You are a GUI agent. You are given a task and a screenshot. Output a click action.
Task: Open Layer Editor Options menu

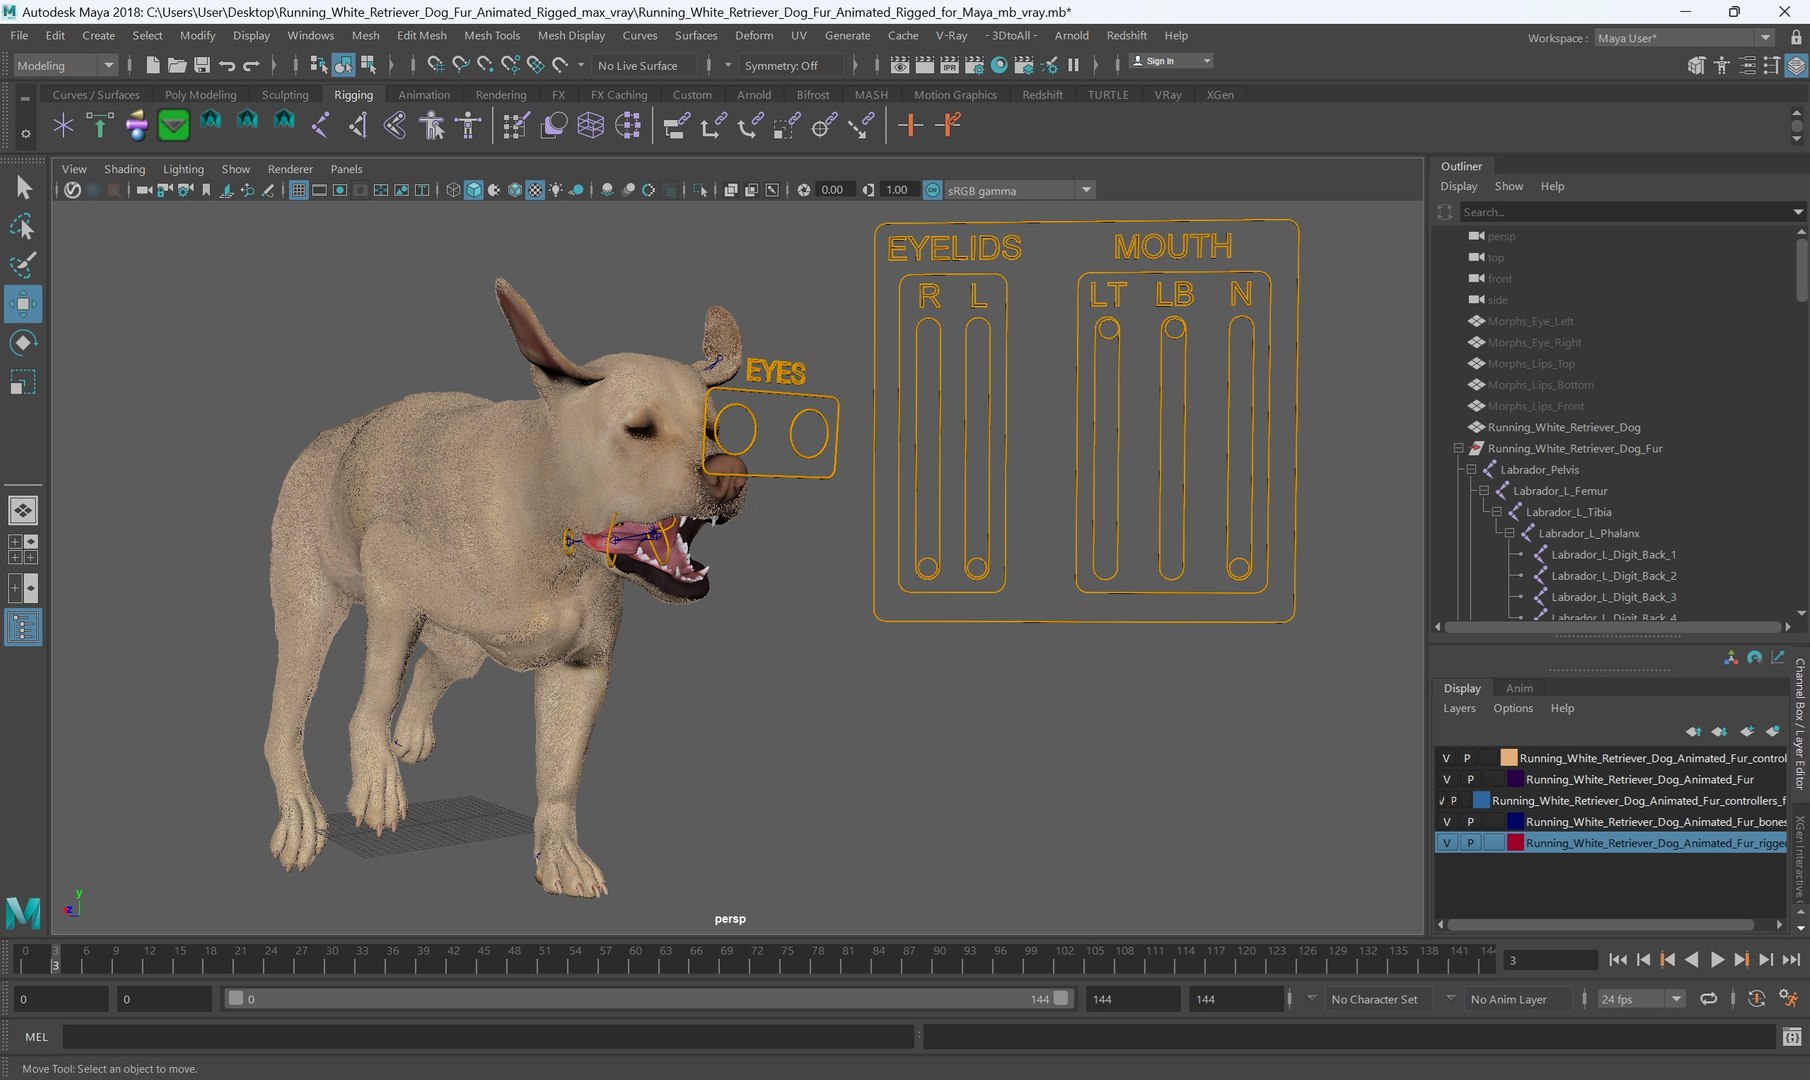point(1512,708)
